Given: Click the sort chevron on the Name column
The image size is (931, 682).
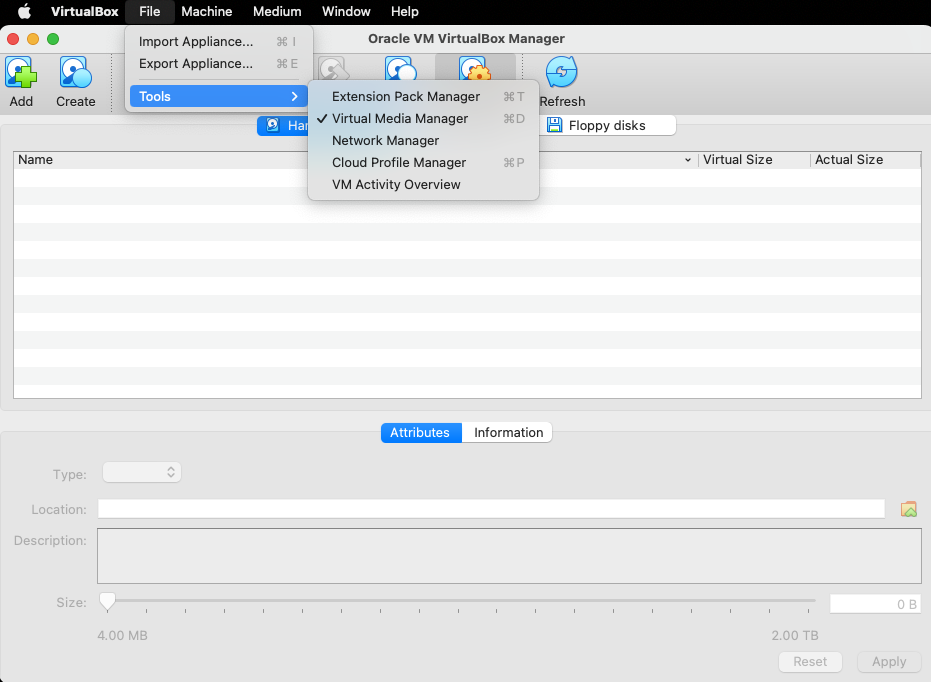Looking at the screenshot, I should (687, 159).
